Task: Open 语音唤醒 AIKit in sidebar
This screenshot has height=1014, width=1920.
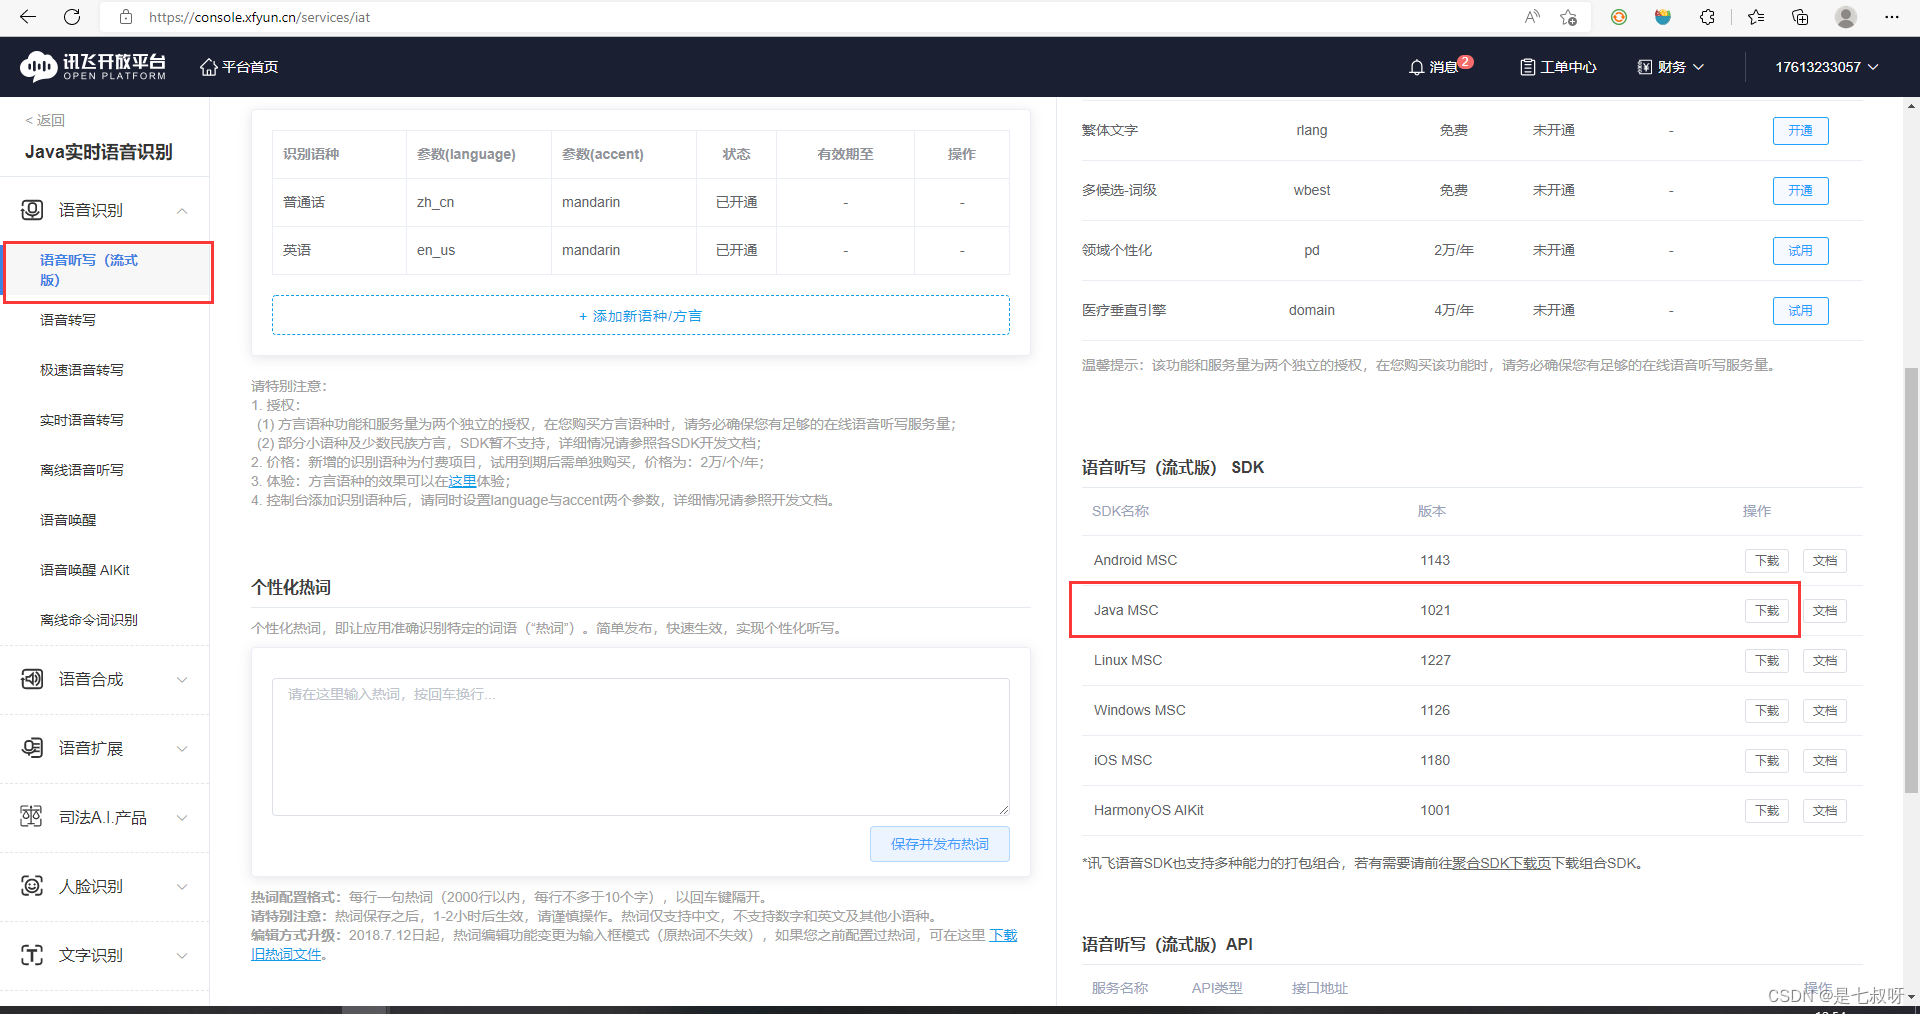Action: [85, 570]
